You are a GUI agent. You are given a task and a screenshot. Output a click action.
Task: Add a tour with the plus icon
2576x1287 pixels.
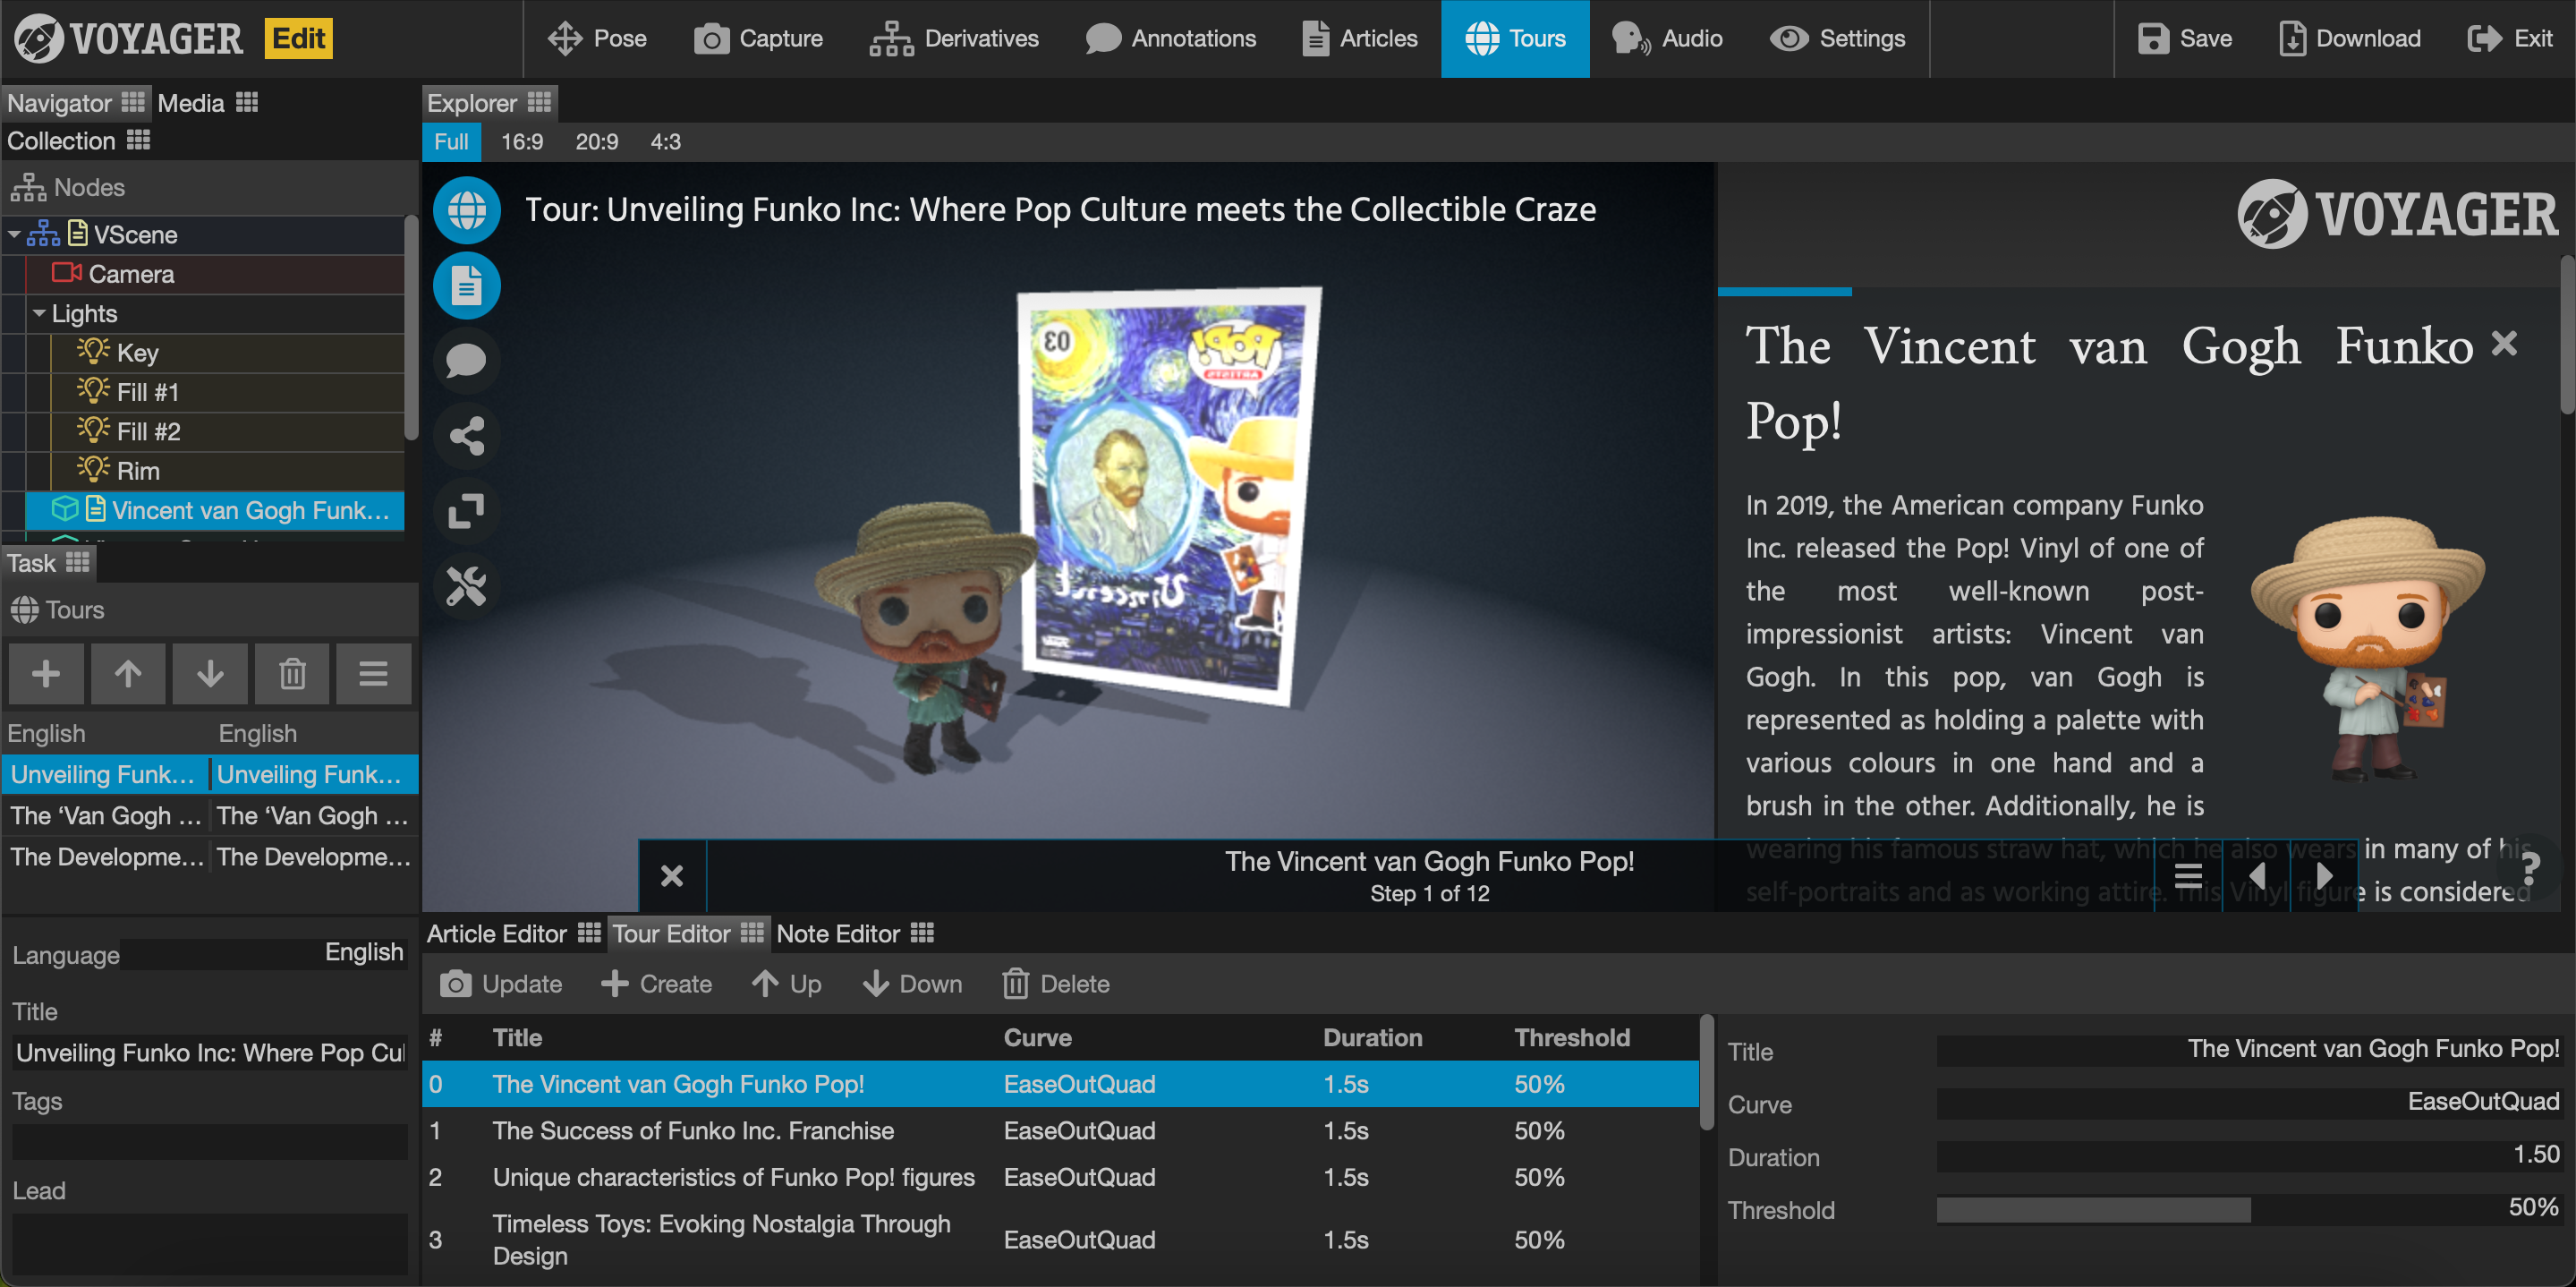46,674
